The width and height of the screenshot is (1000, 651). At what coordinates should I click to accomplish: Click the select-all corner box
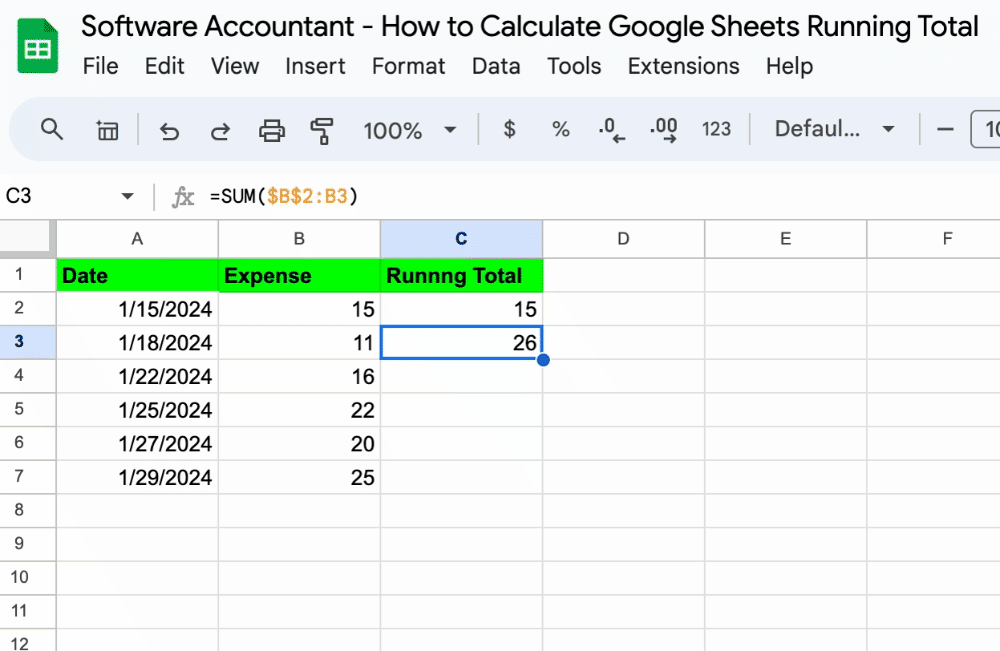point(26,237)
